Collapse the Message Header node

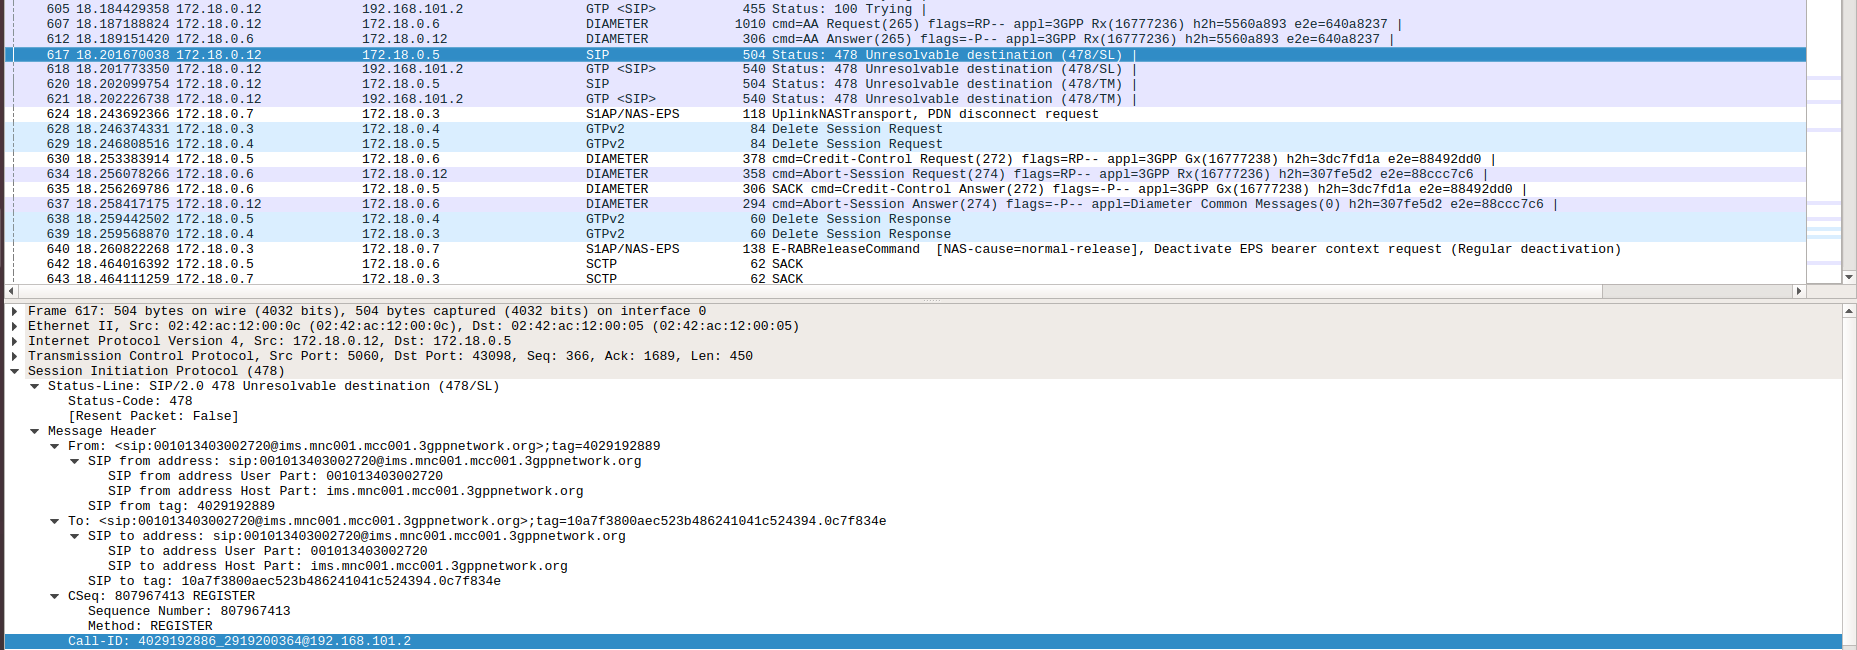(34, 431)
